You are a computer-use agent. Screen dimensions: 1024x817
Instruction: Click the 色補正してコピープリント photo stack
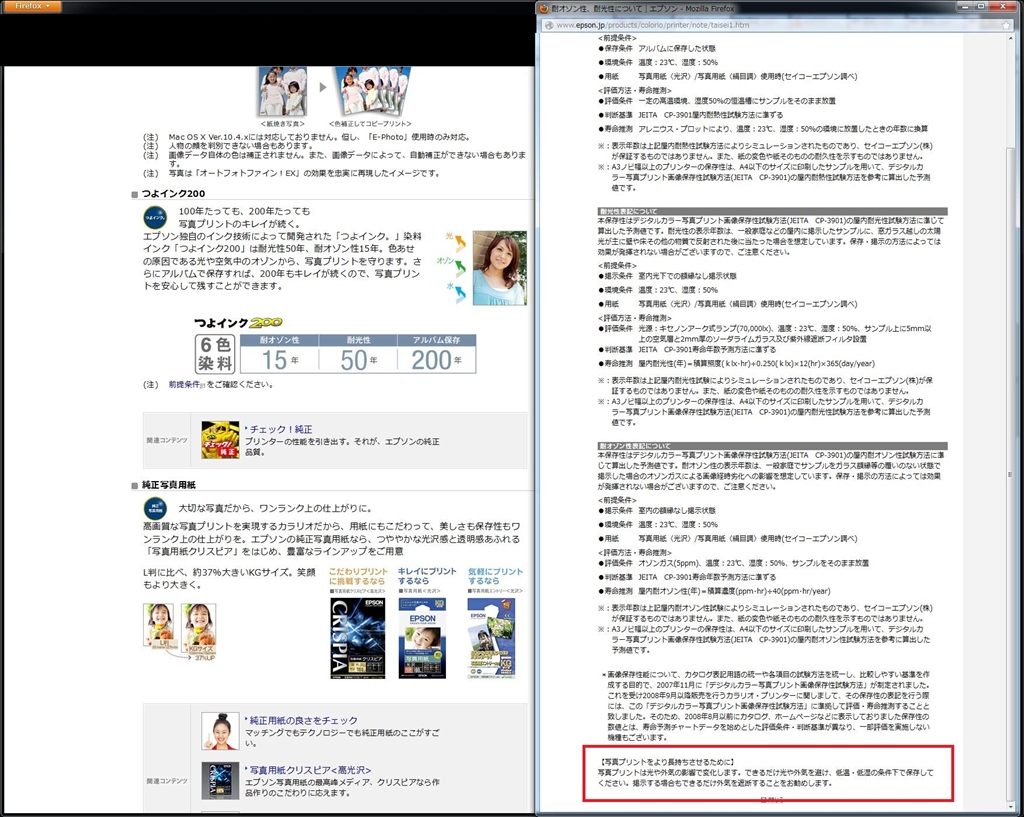tap(373, 91)
